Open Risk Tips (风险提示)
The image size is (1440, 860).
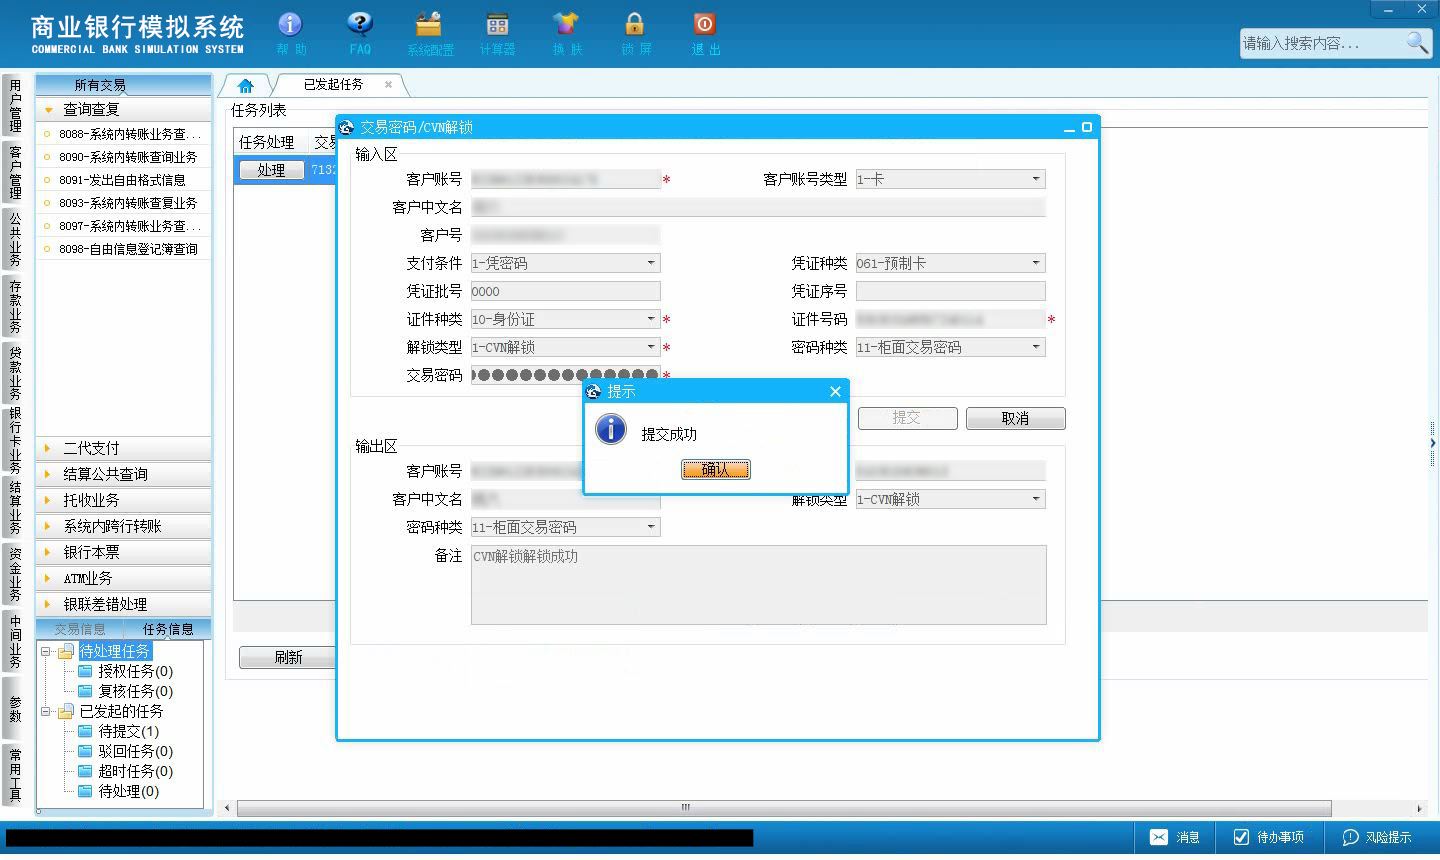point(1377,837)
